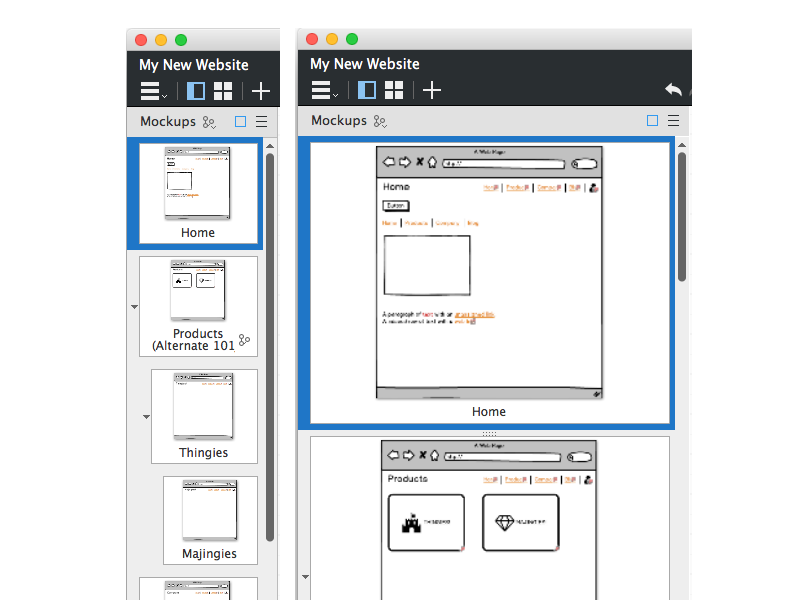Expand alternates for Products (Alternate 101)

(x=134, y=307)
